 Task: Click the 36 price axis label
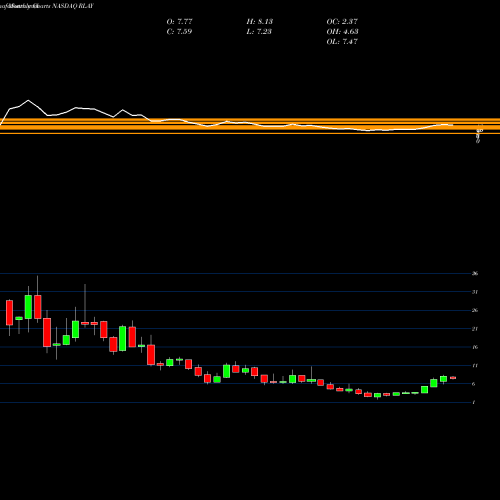(475, 274)
